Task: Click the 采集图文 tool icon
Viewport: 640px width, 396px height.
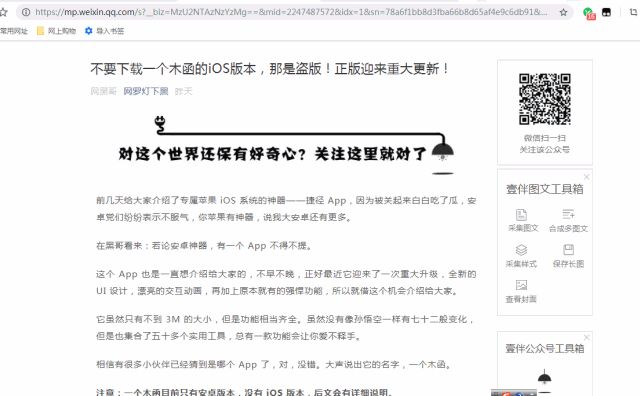Action: [x=521, y=215]
